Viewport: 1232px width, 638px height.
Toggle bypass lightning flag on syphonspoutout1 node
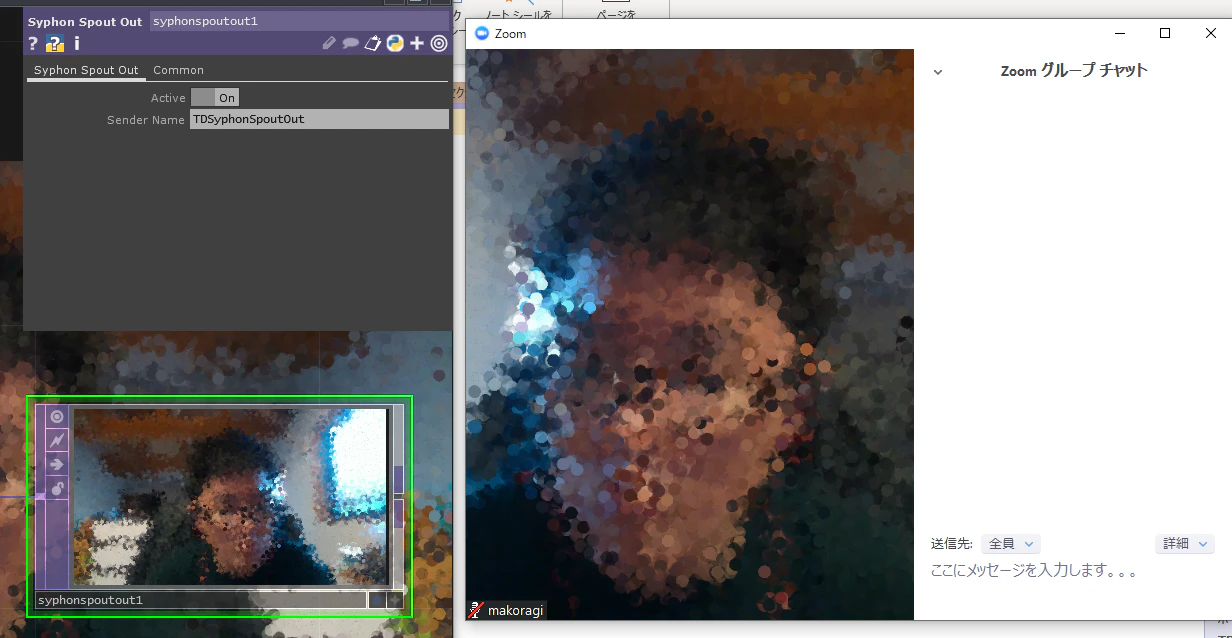(x=57, y=440)
